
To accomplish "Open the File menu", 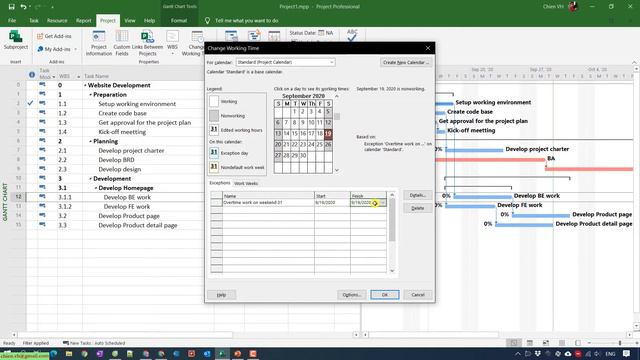I will pyautogui.click(x=12, y=20).
